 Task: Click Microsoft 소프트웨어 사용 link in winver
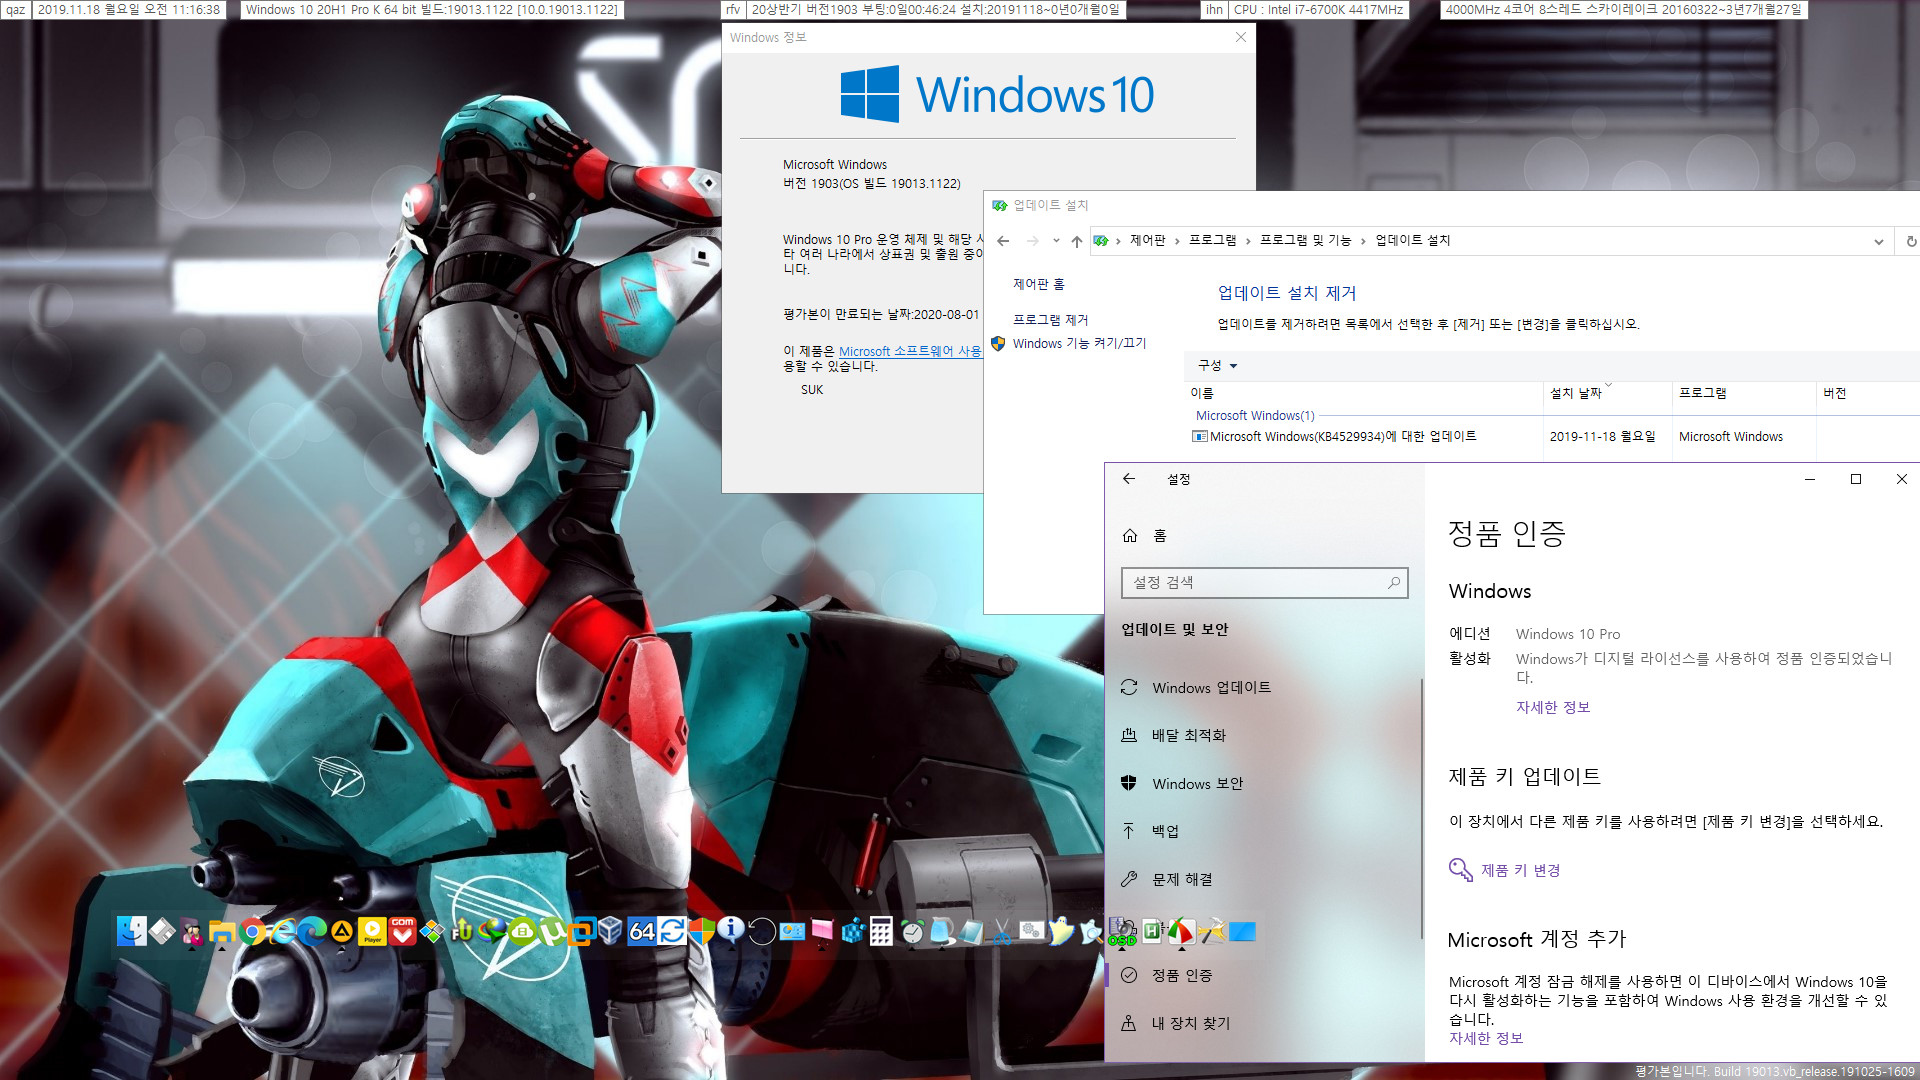[x=910, y=351]
